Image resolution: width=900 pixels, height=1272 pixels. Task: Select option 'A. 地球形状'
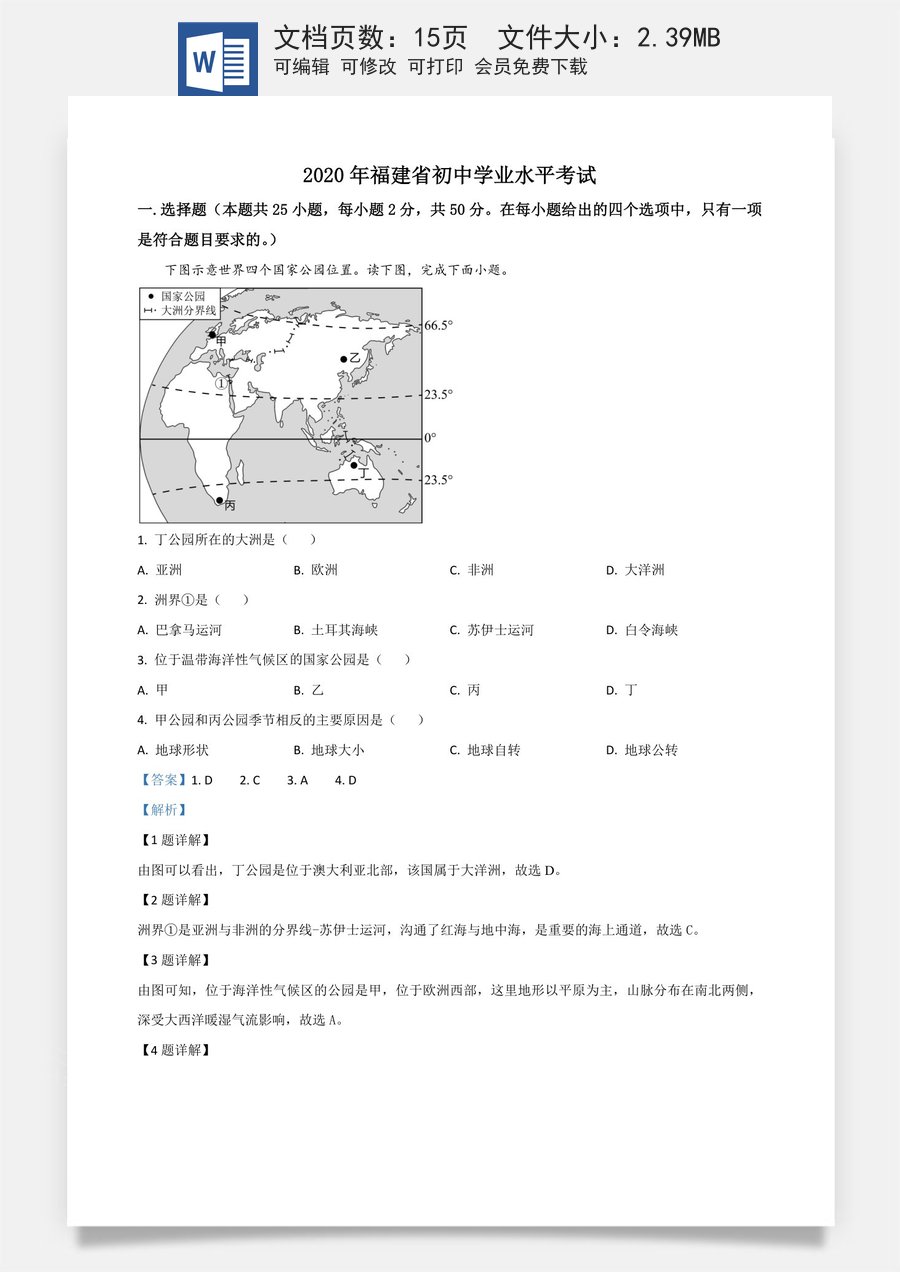[x=174, y=750]
